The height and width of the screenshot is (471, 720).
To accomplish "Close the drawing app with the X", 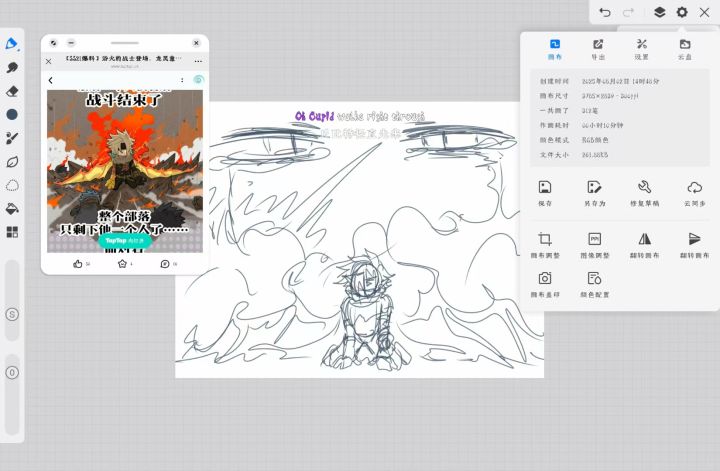I will [704, 12].
